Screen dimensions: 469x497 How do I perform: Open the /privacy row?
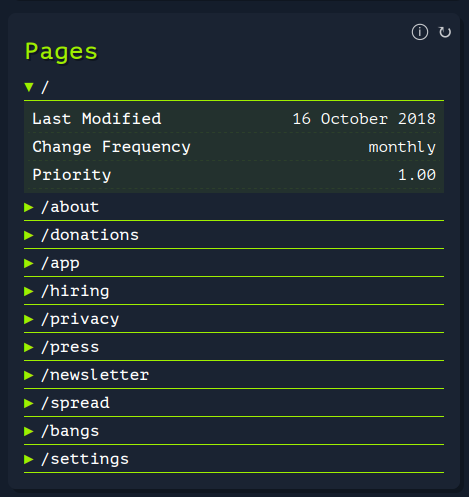(x=234, y=319)
